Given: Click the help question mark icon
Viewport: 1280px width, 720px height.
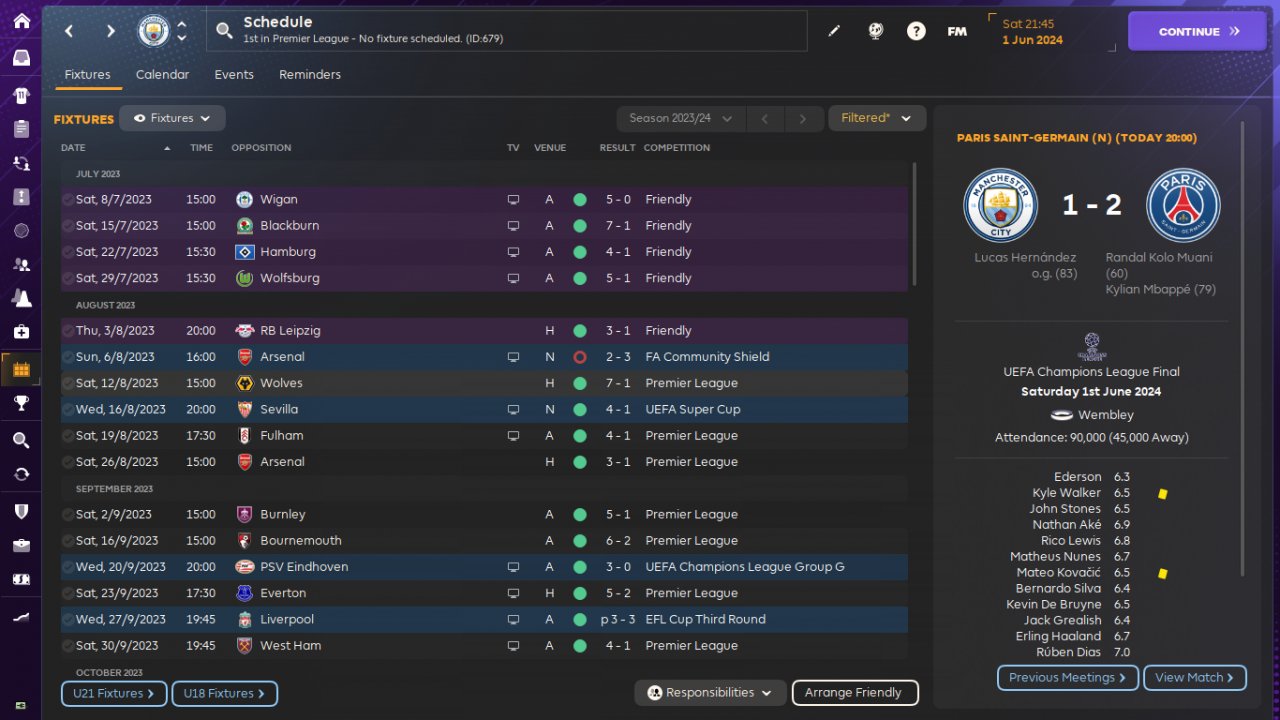Looking at the screenshot, I should [x=916, y=31].
